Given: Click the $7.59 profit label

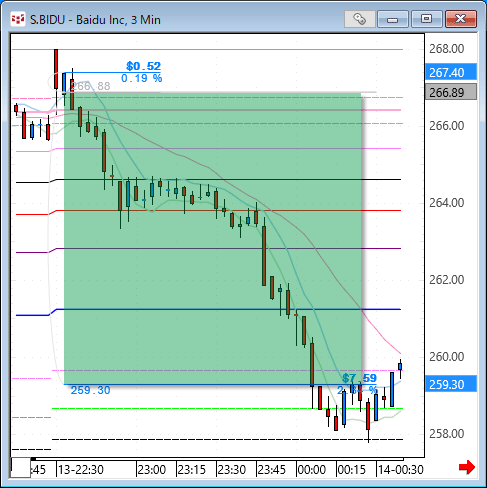Looking at the screenshot, I should [359, 378].
